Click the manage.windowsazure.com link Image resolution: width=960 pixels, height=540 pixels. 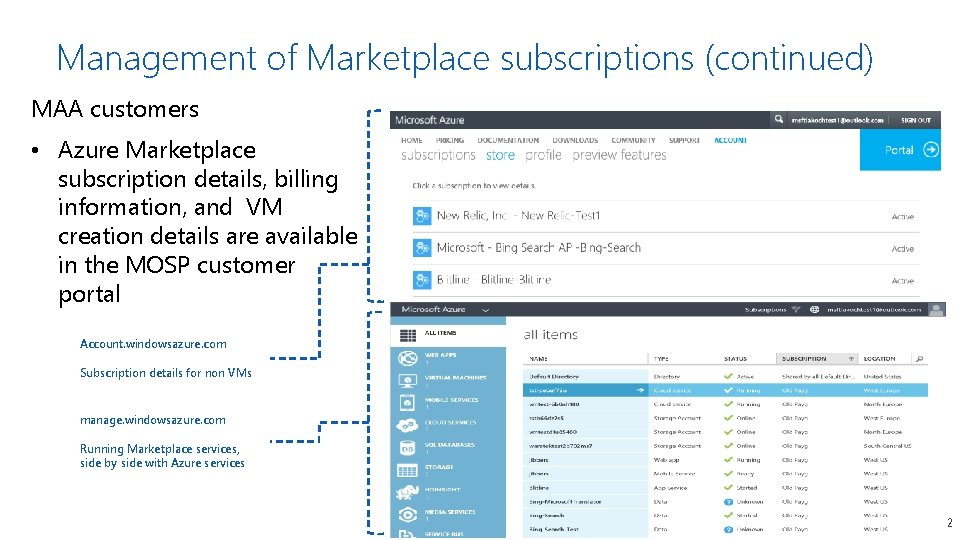152,420
